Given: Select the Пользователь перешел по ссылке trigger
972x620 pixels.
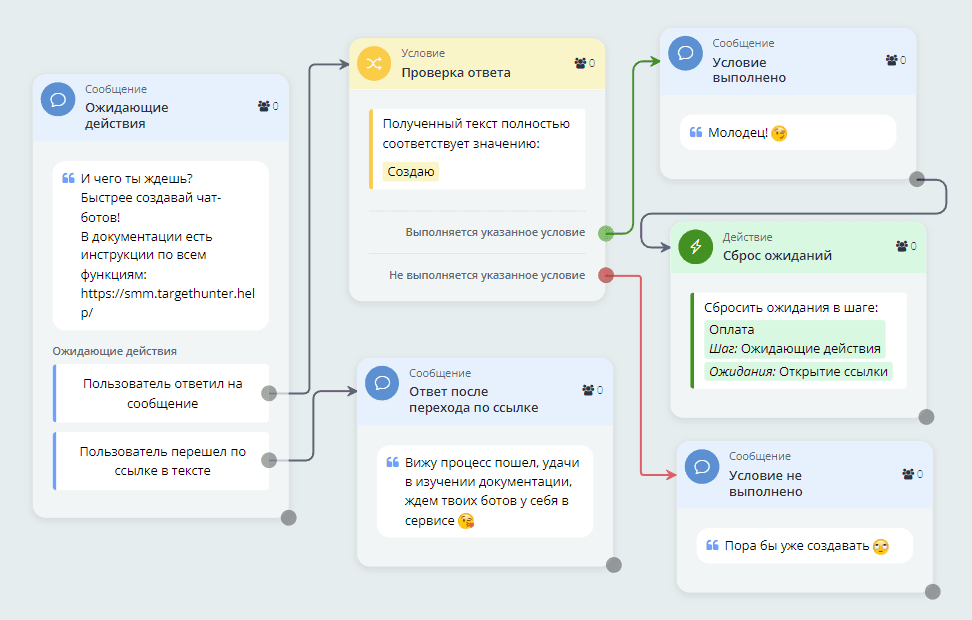Looking at the screenshot, I should (163, 461).
